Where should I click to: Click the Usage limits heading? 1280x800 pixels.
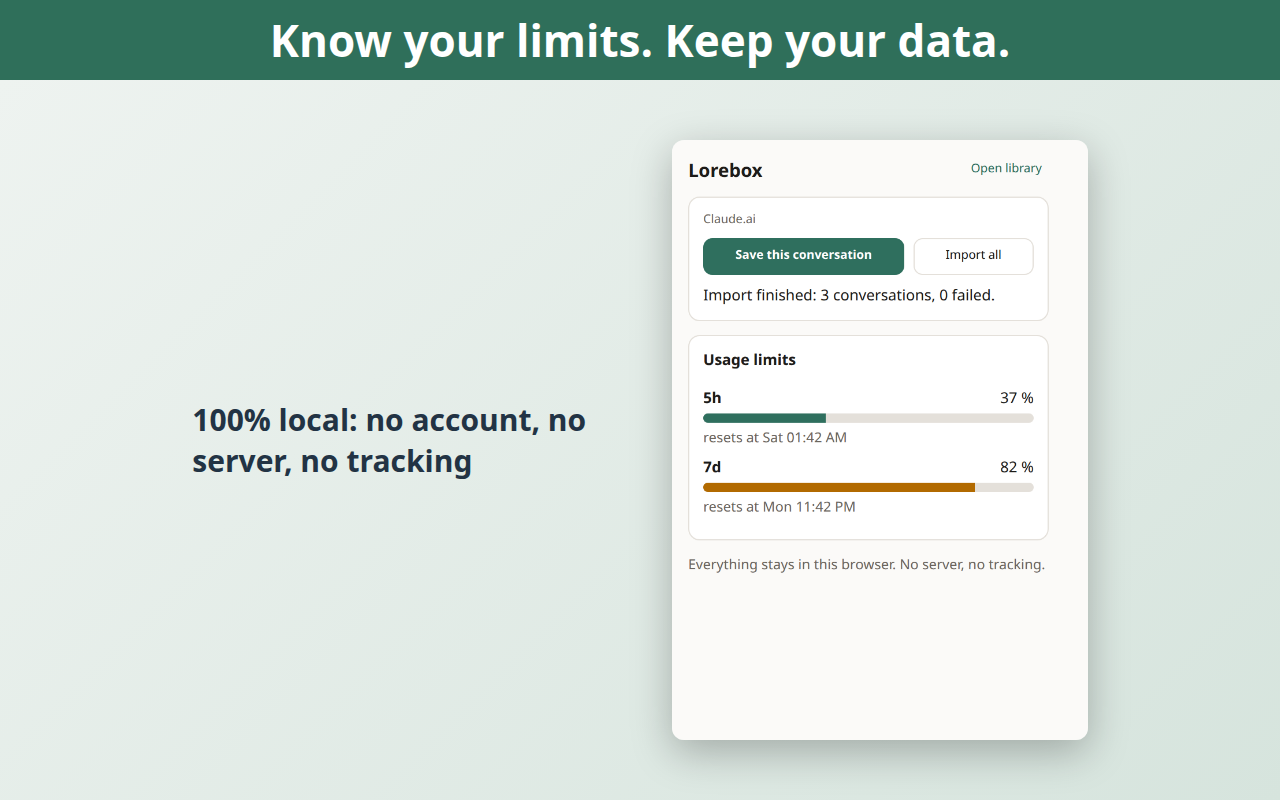(749, 360)
